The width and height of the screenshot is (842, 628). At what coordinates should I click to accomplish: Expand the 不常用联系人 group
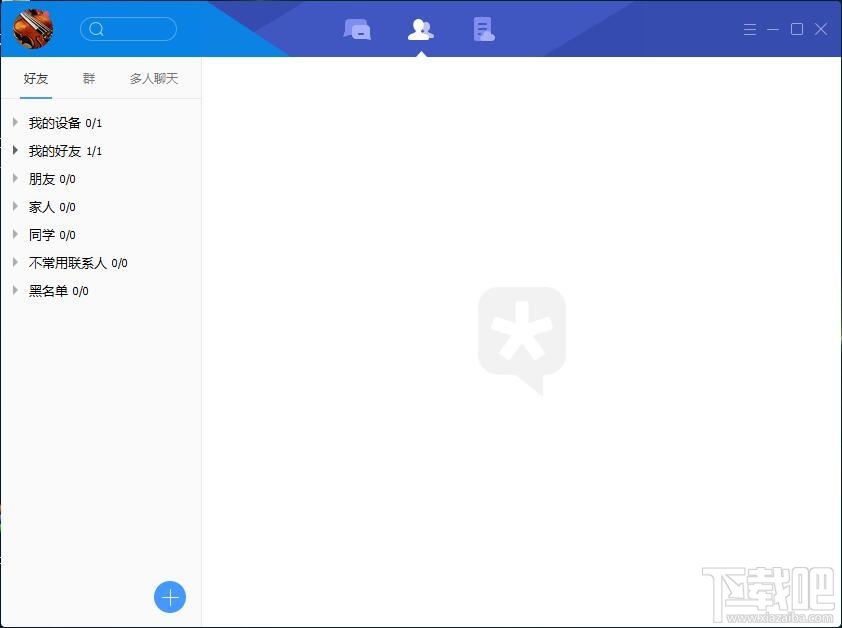15,263
